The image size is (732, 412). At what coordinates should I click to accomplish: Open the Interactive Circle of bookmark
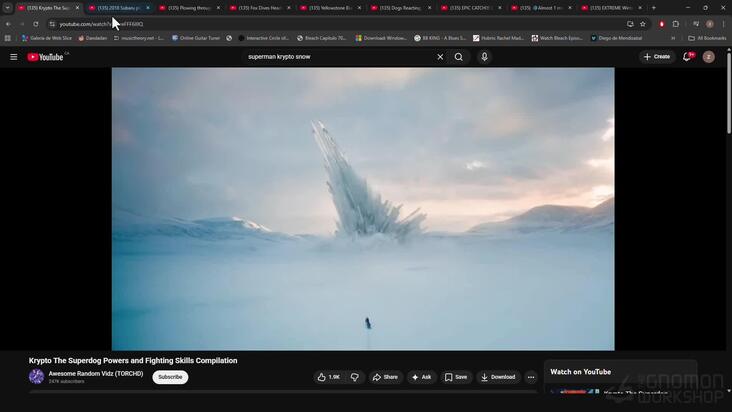click(264, 38)
